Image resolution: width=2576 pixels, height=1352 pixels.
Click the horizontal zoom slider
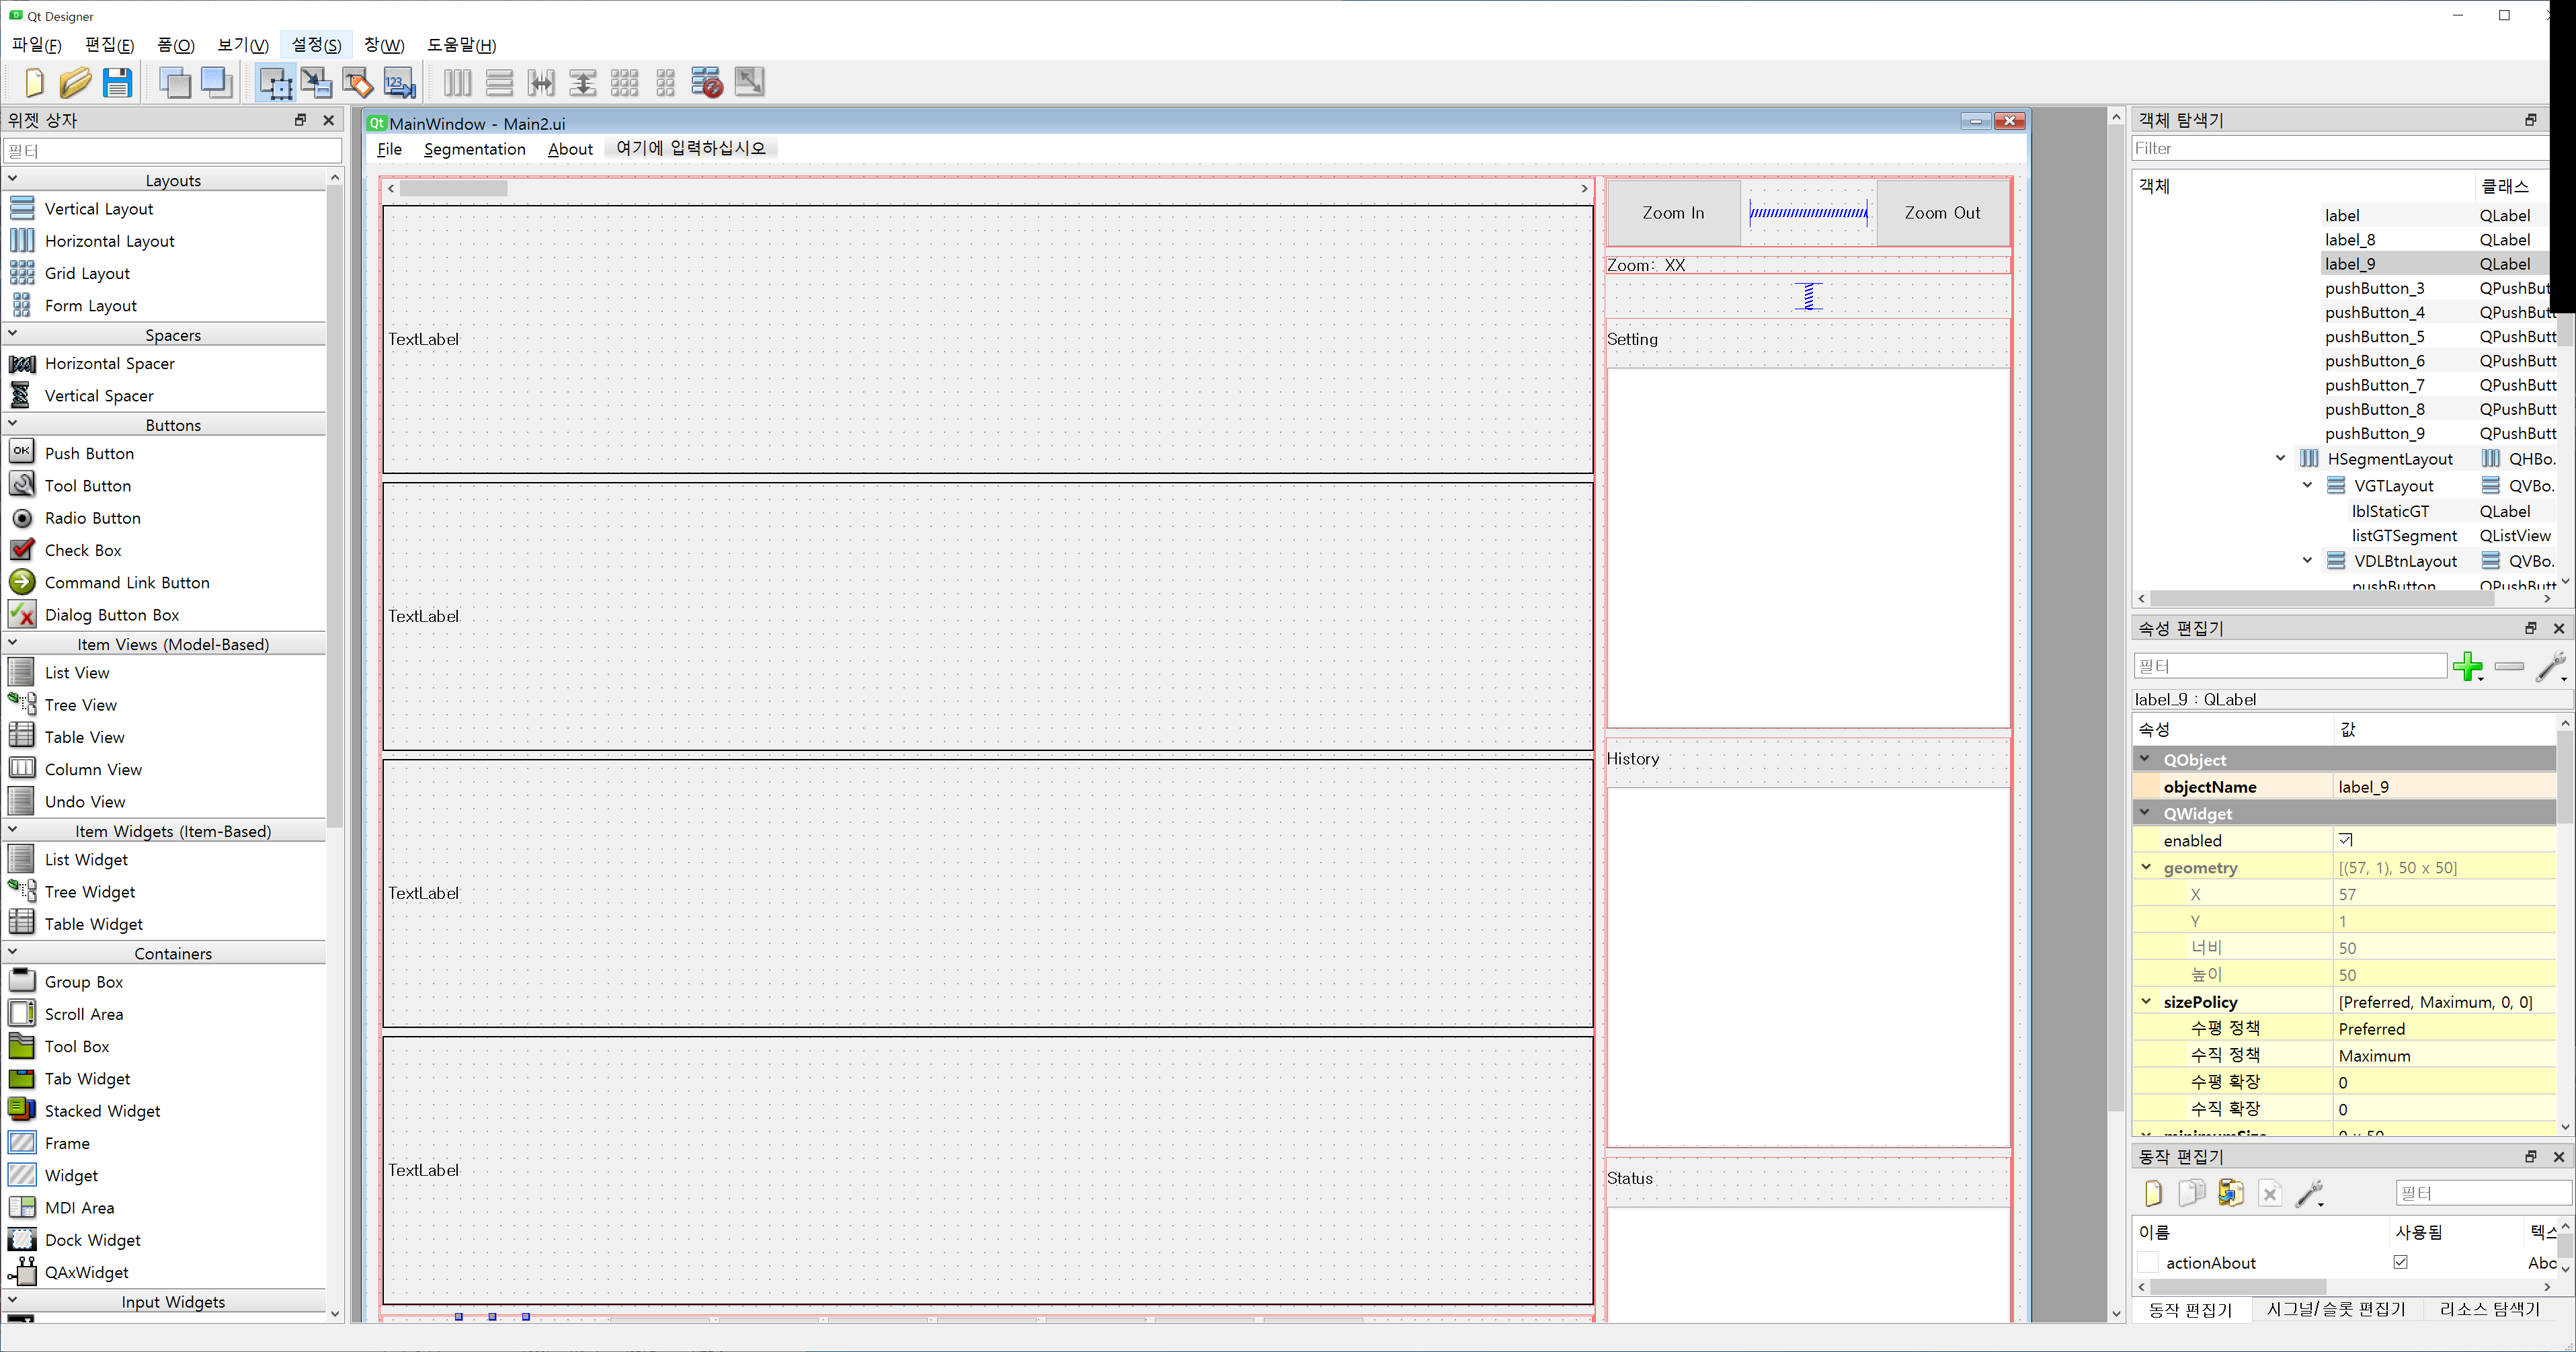[1808, 212]
